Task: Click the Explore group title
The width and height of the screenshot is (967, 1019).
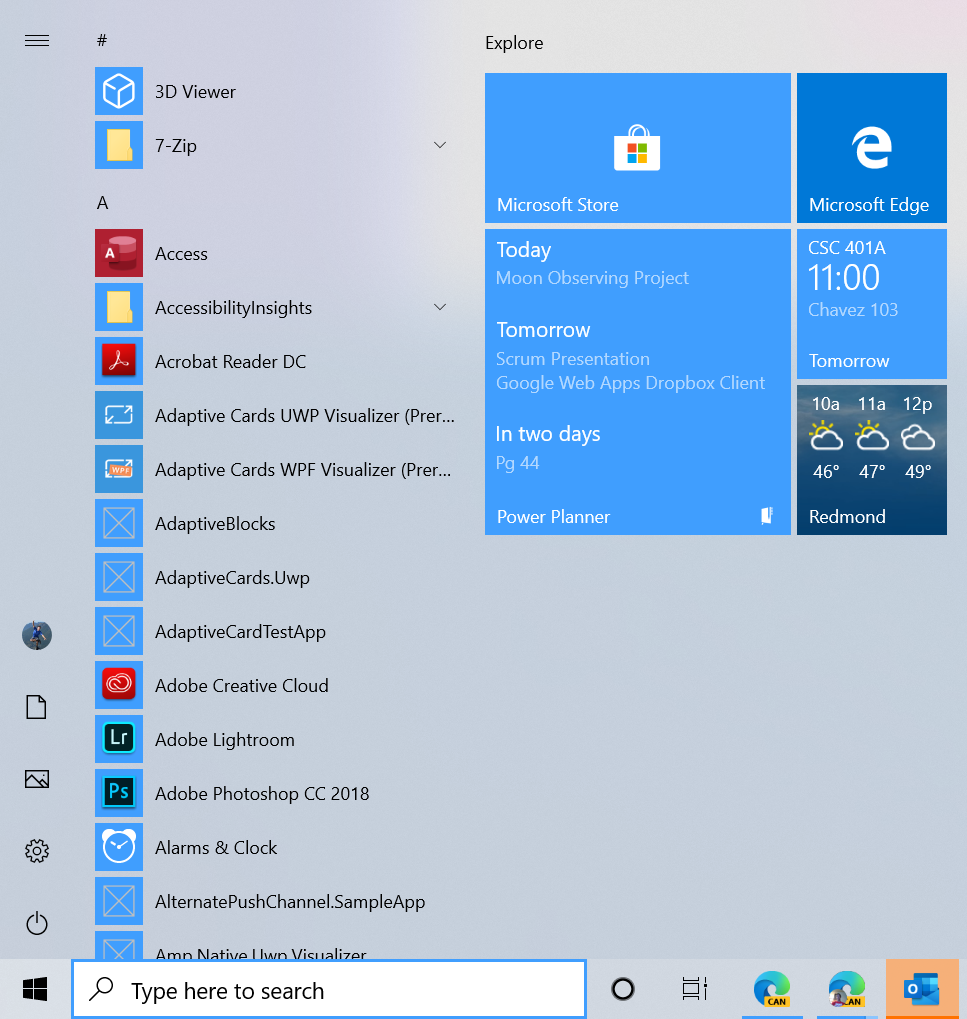Action: (x=514, y=43)
